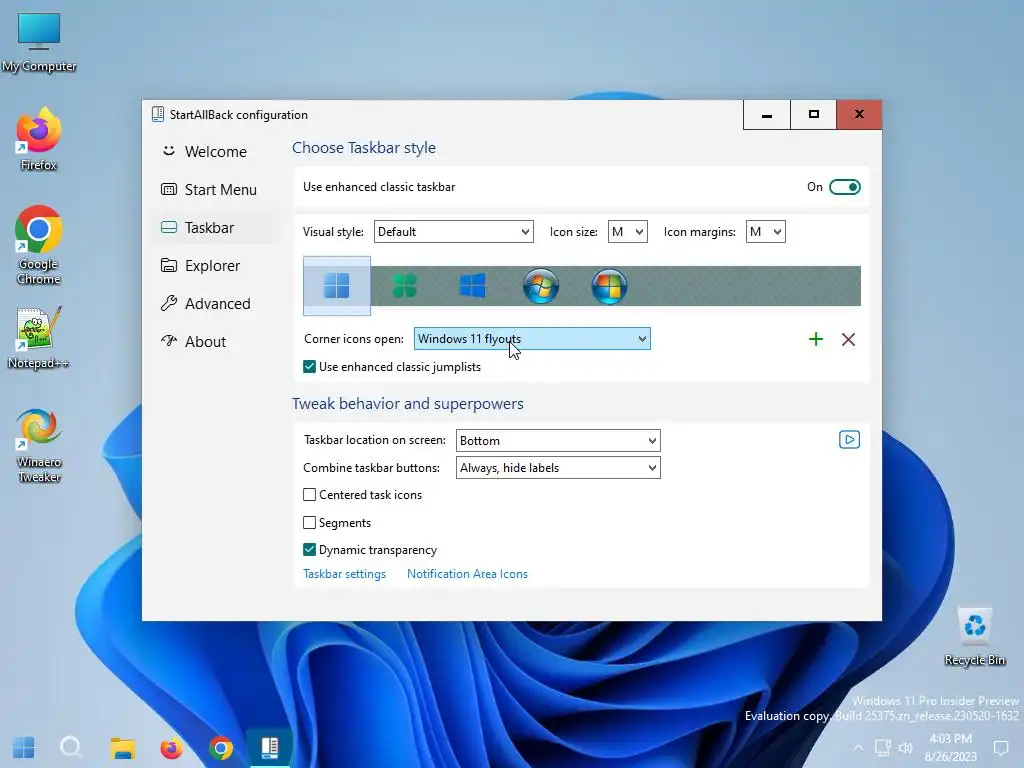
Task: Select the Firefox desktop shortcut
Action: coord(39,140)
